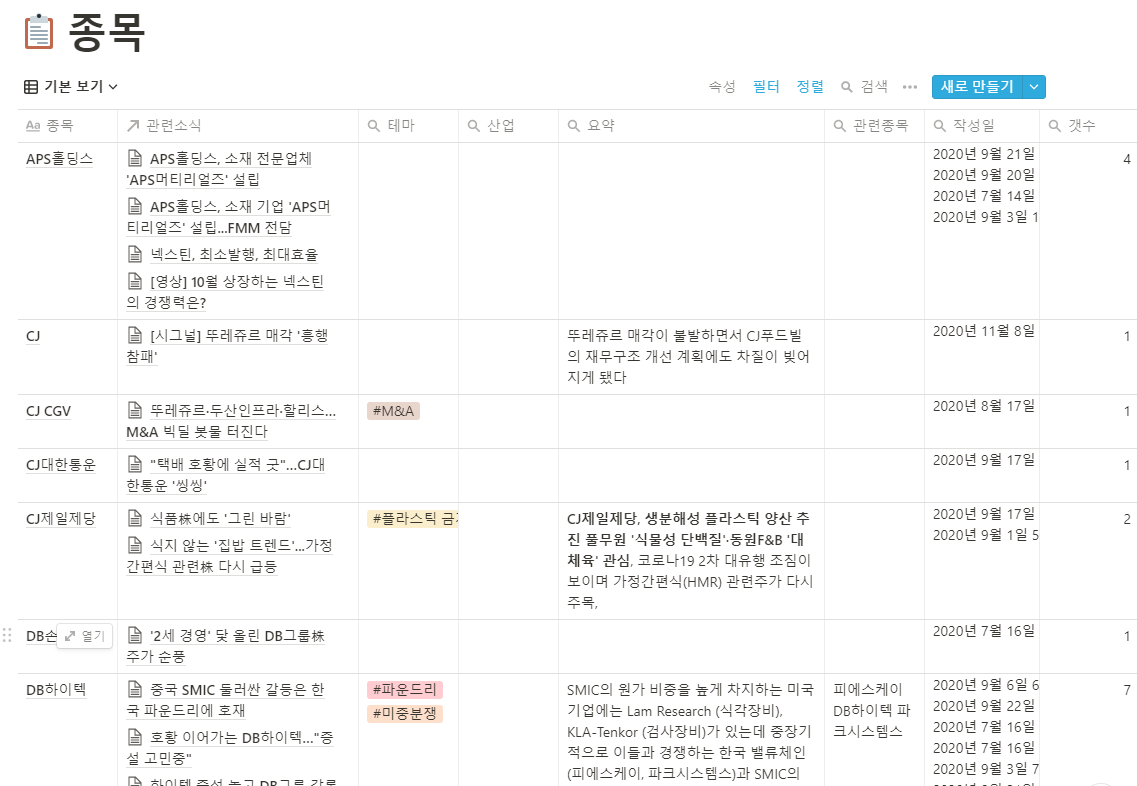
Task: Open article '2세 경영 닻 올린 DB그룹株'
Action: pos(226,646)
